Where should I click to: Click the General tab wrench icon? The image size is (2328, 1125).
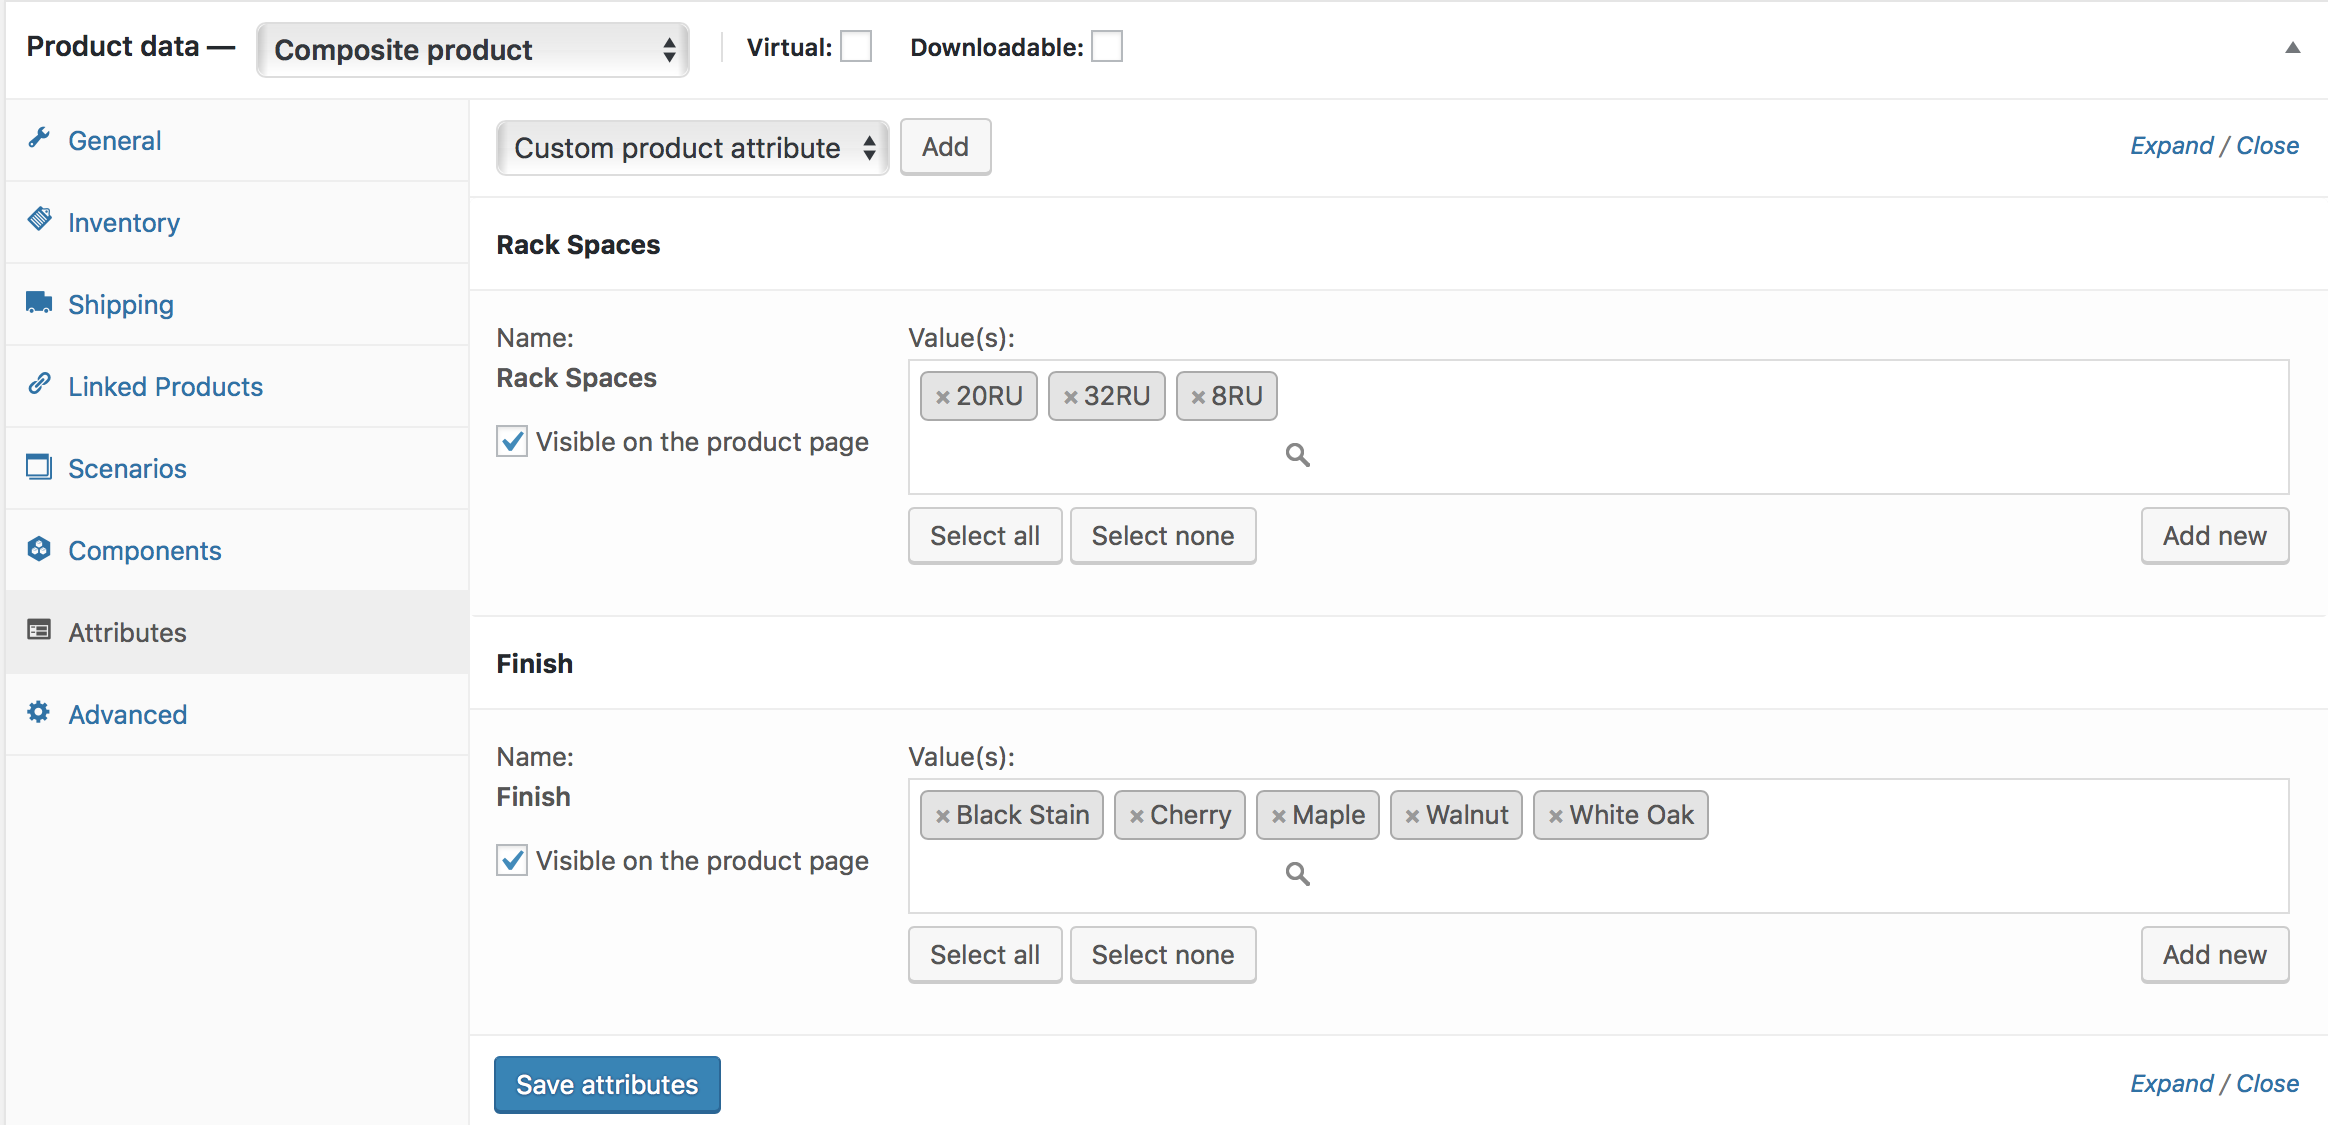(39, 138)
